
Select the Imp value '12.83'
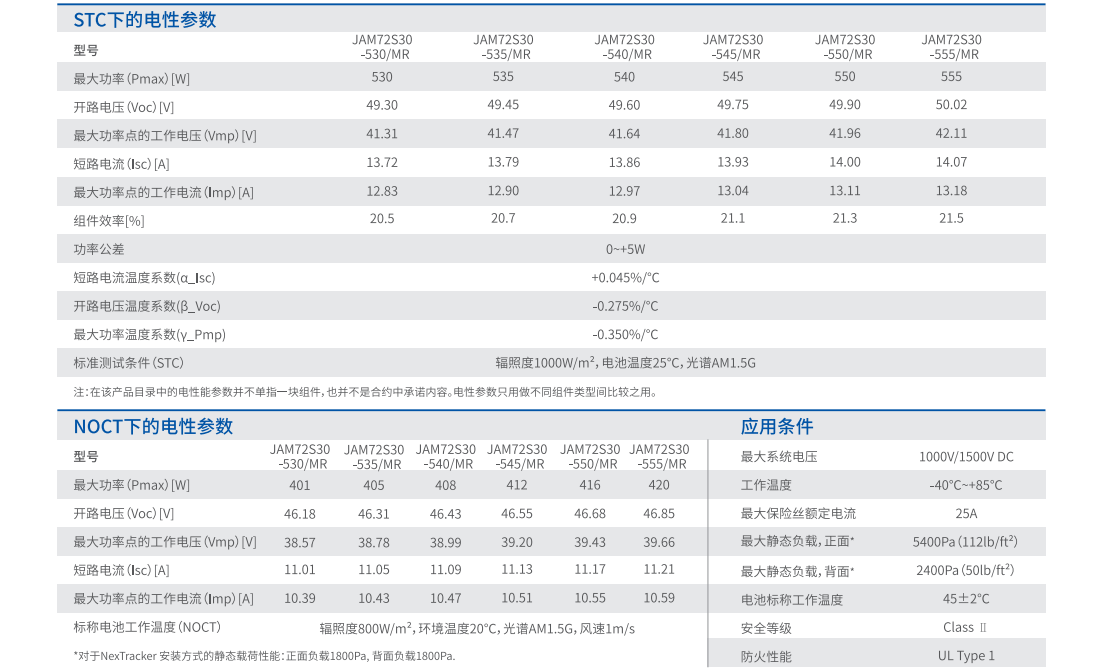pyautogui.click(x=382, y=191)
